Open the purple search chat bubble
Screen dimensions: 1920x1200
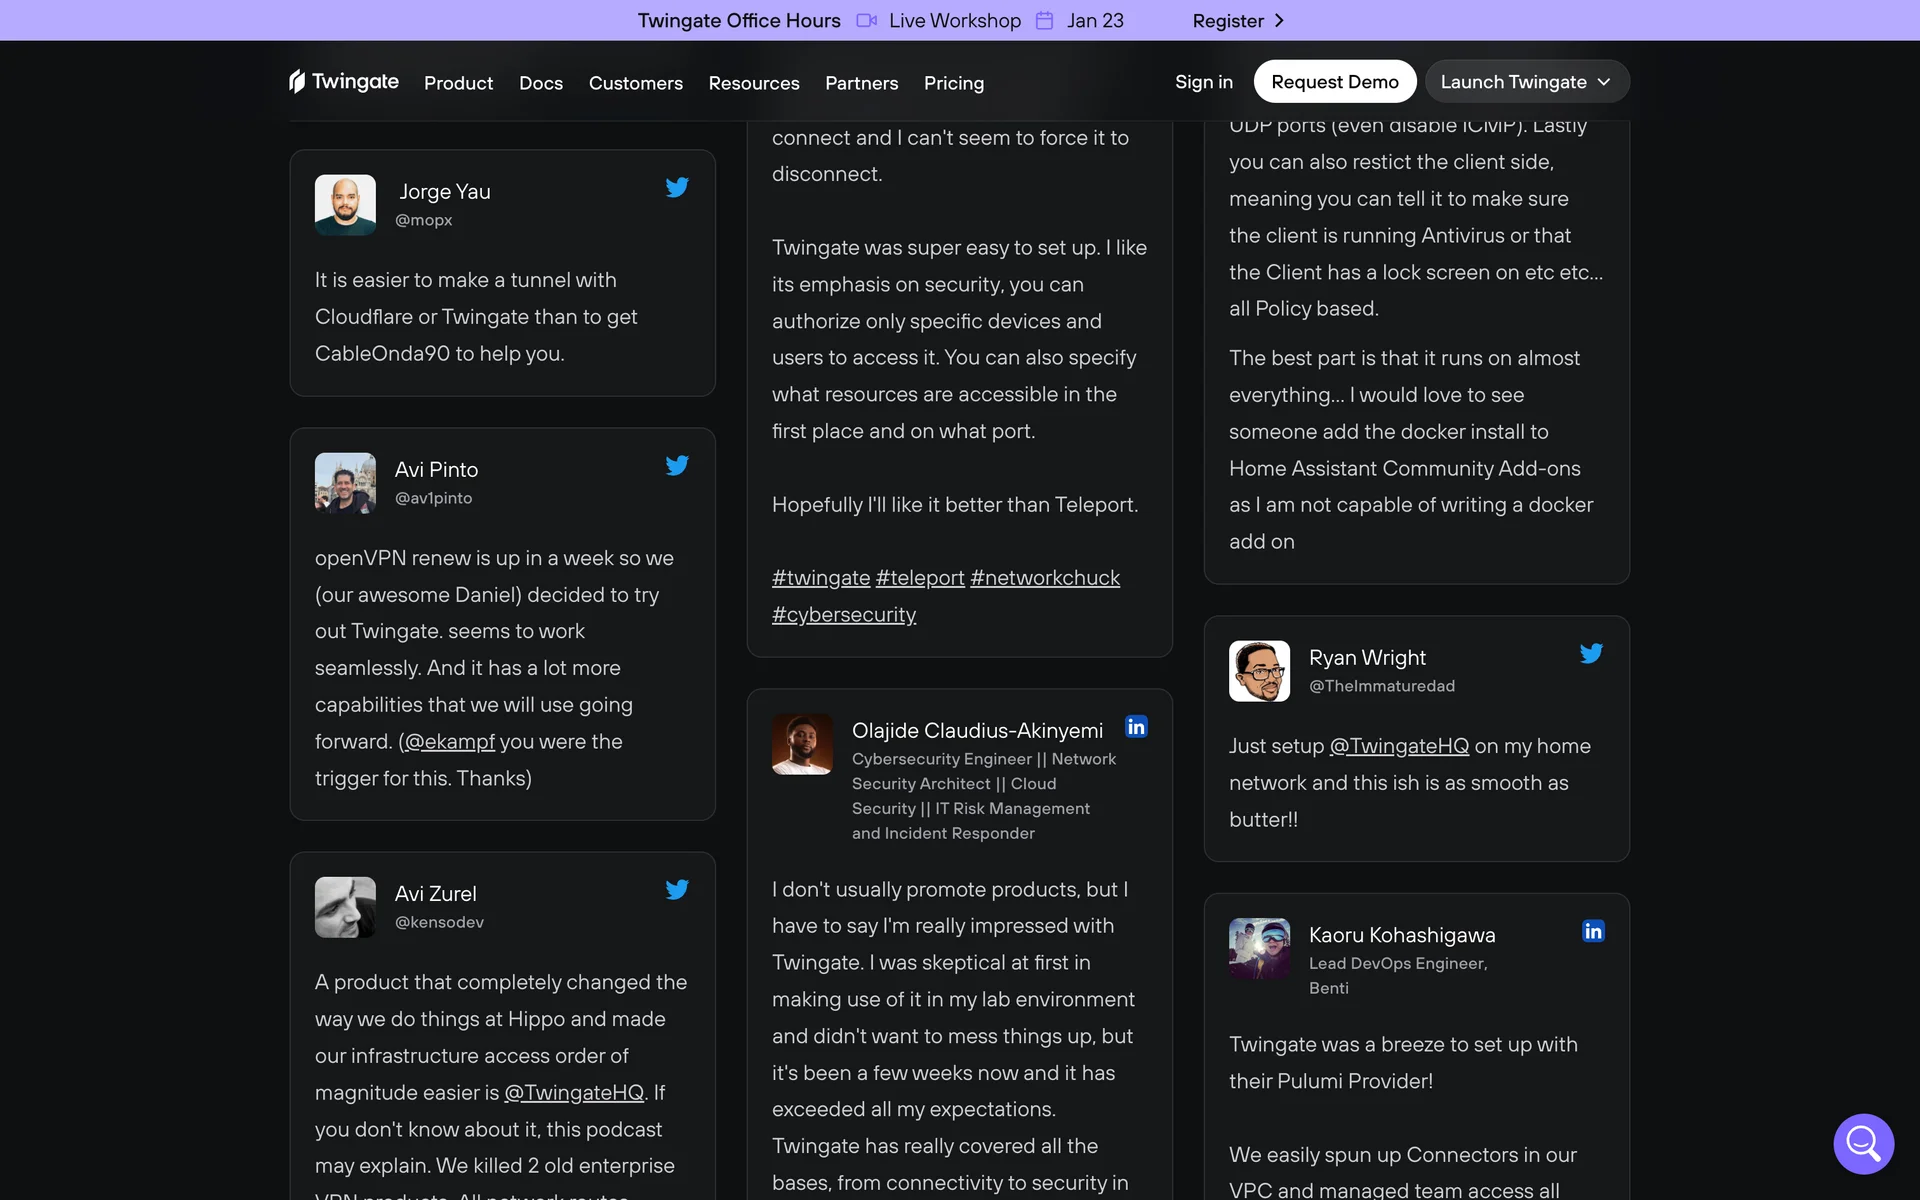coord(1863,1143)
